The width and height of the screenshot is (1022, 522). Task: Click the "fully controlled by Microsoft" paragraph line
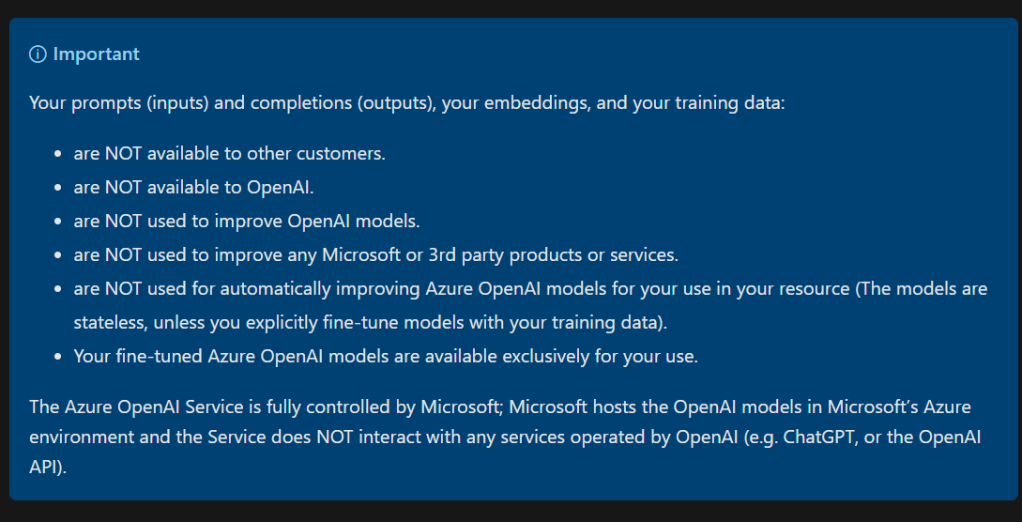click(x=500, y=407)
